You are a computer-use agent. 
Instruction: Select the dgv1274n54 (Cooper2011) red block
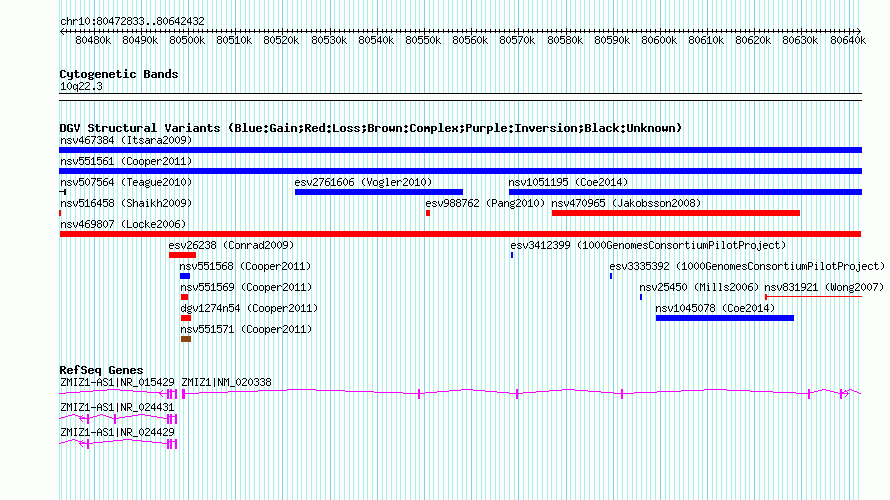click(x=186, y=318)
